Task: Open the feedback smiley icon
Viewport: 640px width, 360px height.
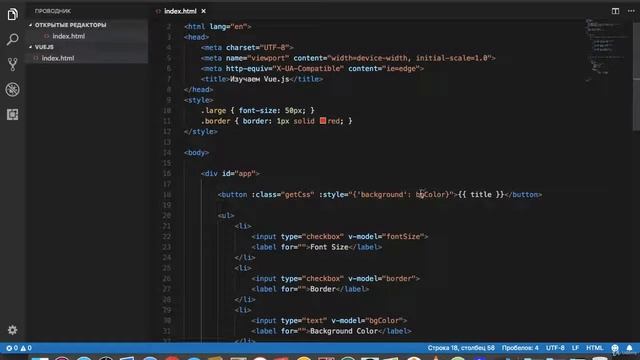Action: coord(615,348)
